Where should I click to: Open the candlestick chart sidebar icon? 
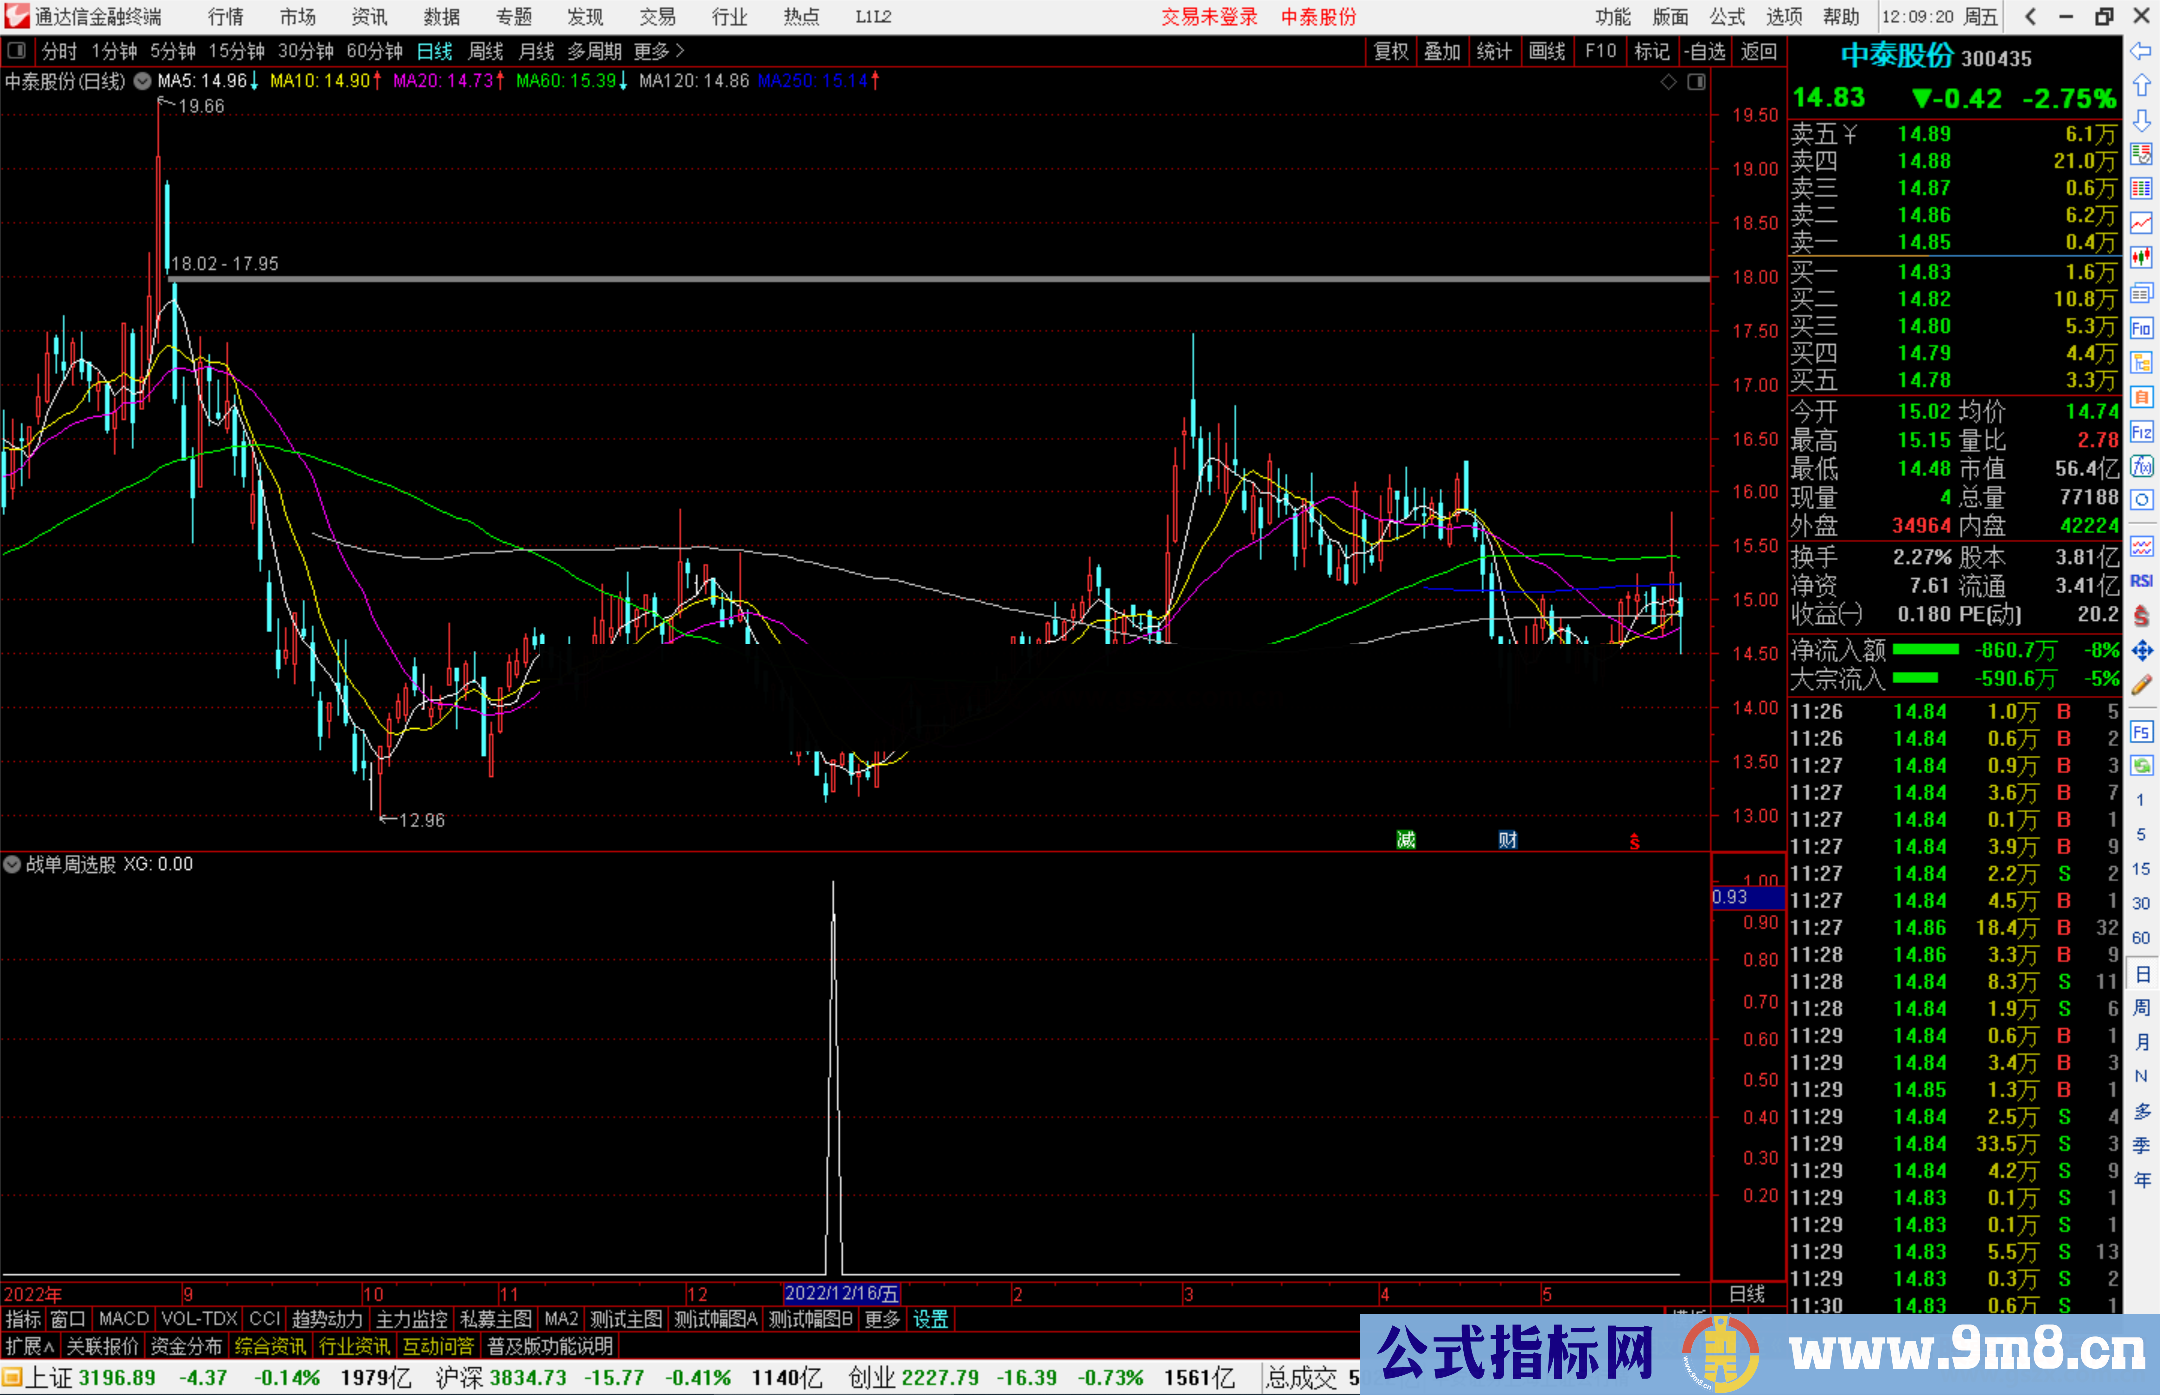click(2141, 258)
